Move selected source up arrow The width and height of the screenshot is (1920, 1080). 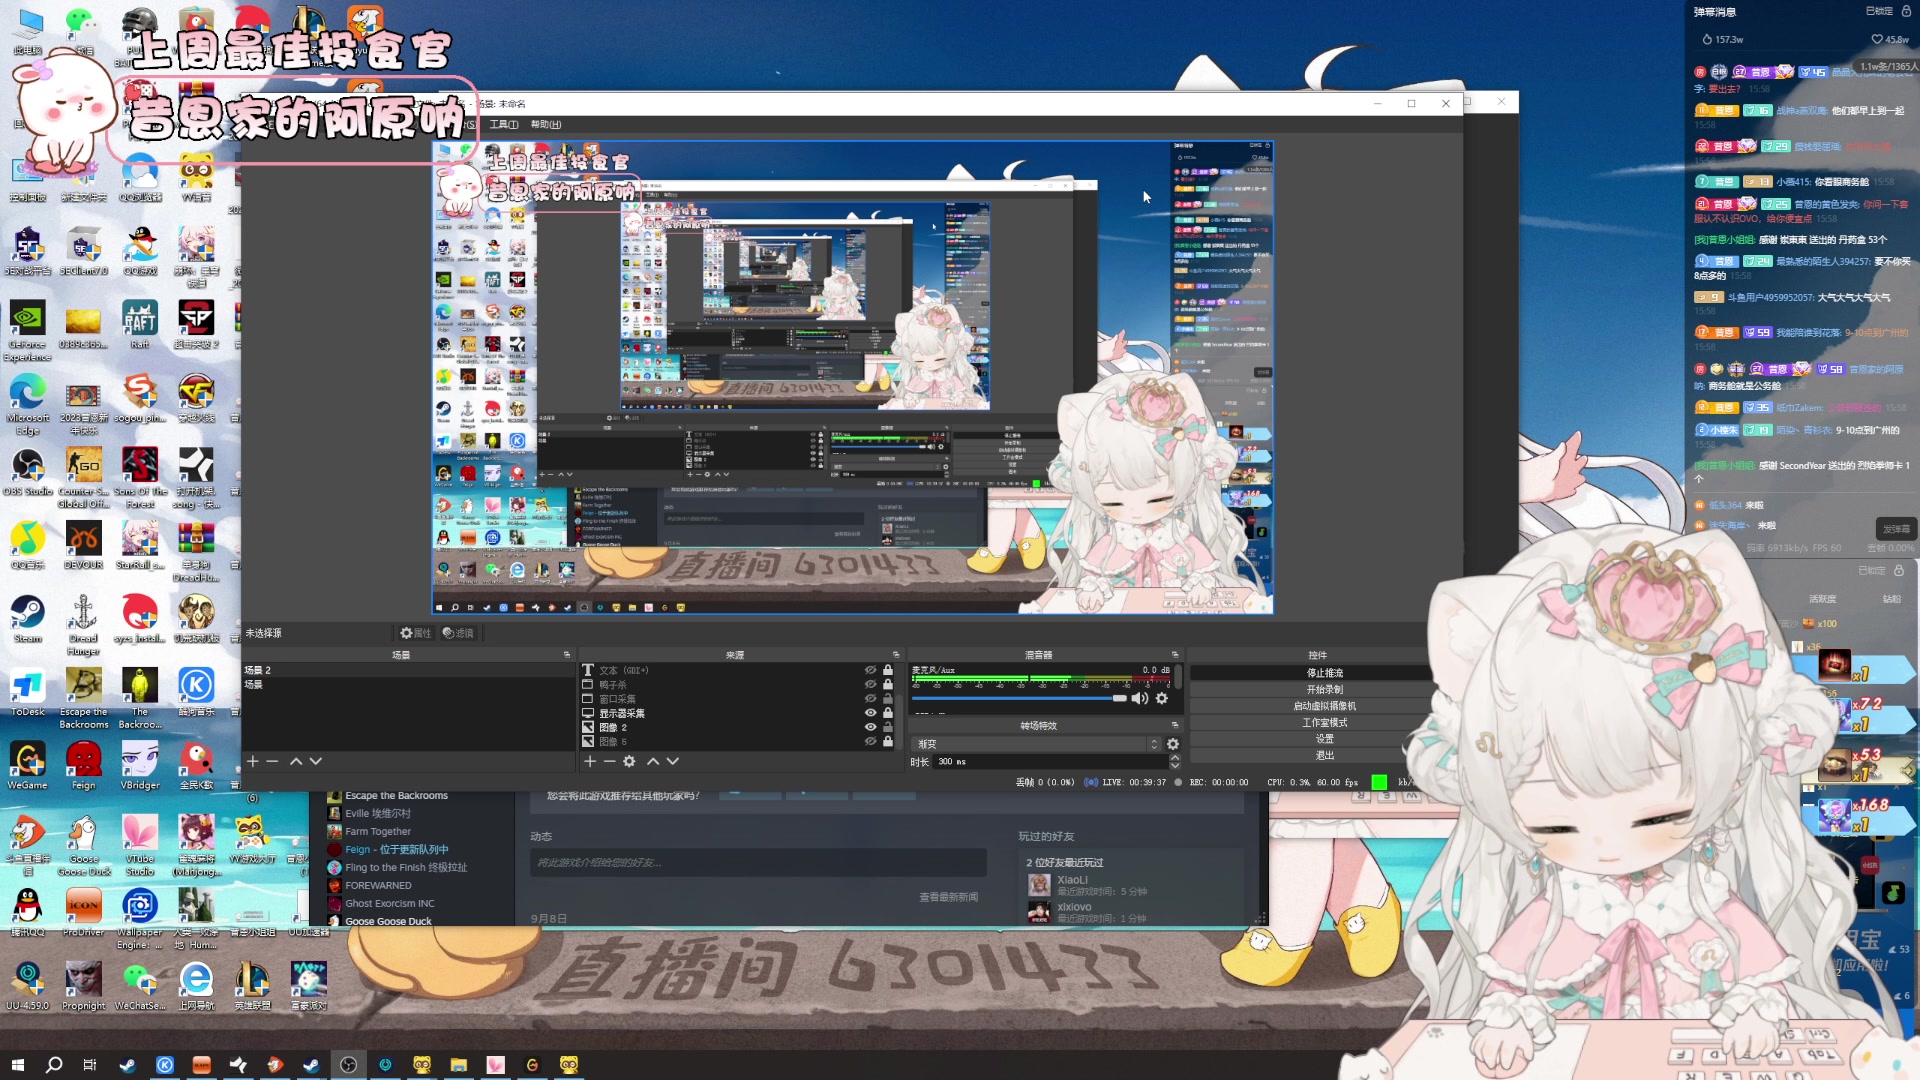click(x=653, y=761)
